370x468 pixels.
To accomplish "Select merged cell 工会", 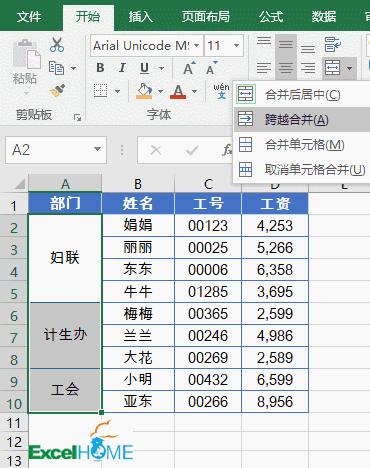I will click(x=65, y=390).
